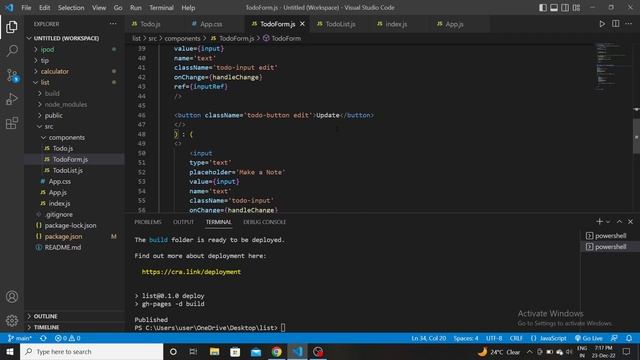640x360 pixels.
Task: Open the cra.link/deployment link in terminal
Action: pyautogui.click(x=191, y=272)
